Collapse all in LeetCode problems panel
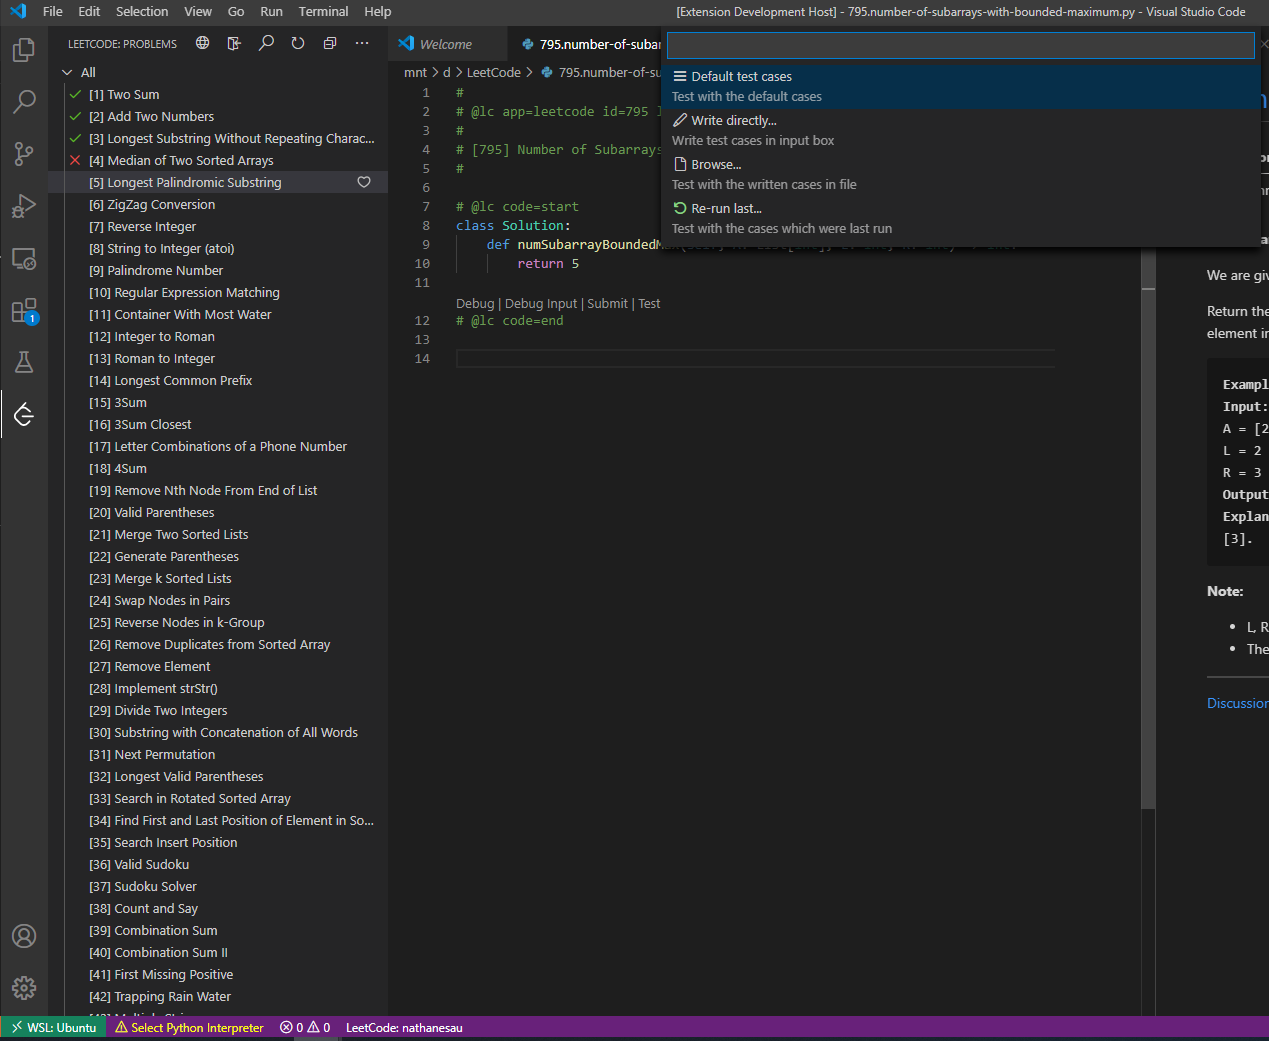 click(x=330, y=43)
